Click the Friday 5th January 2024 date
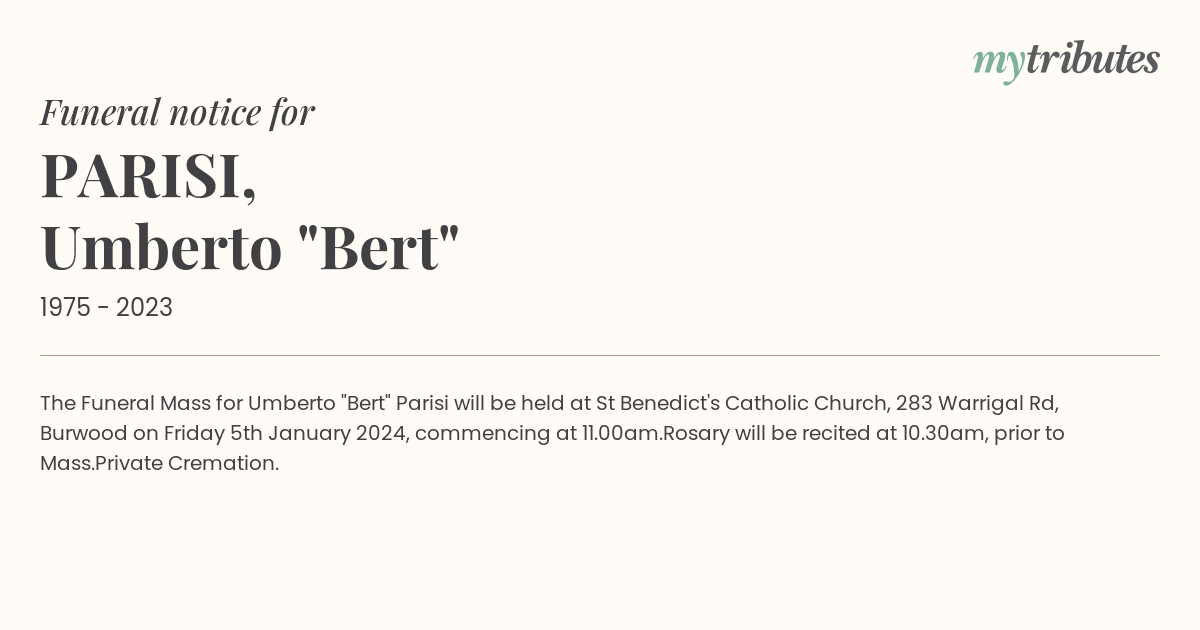Screen dimensions: 1200x630 click(x=286, y=433)
